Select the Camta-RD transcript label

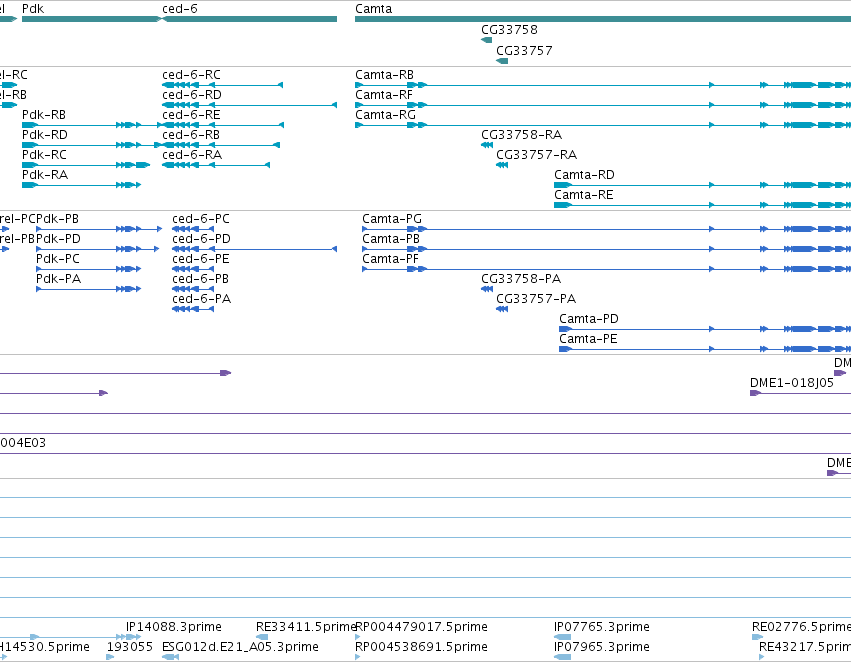[584, 175]
